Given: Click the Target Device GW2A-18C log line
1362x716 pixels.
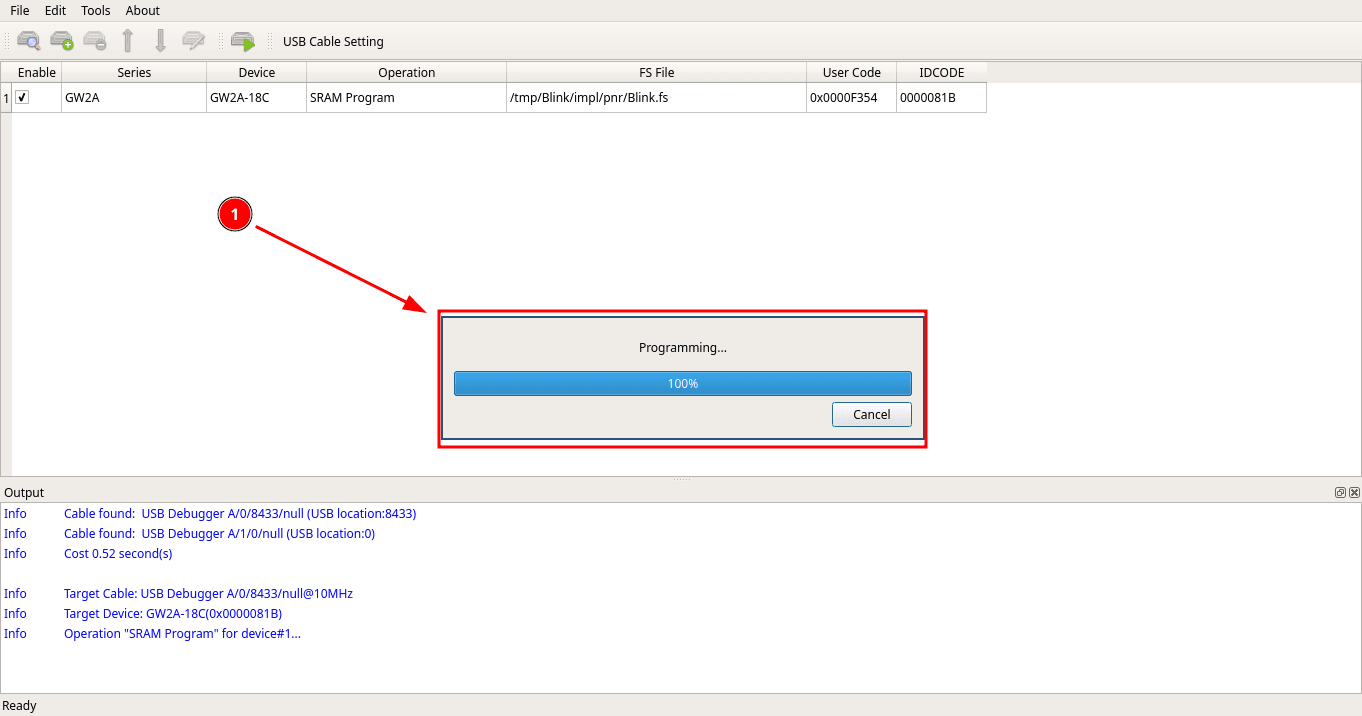Looking at the screenshot, I should pyautogui.click(x=173, y=613).
